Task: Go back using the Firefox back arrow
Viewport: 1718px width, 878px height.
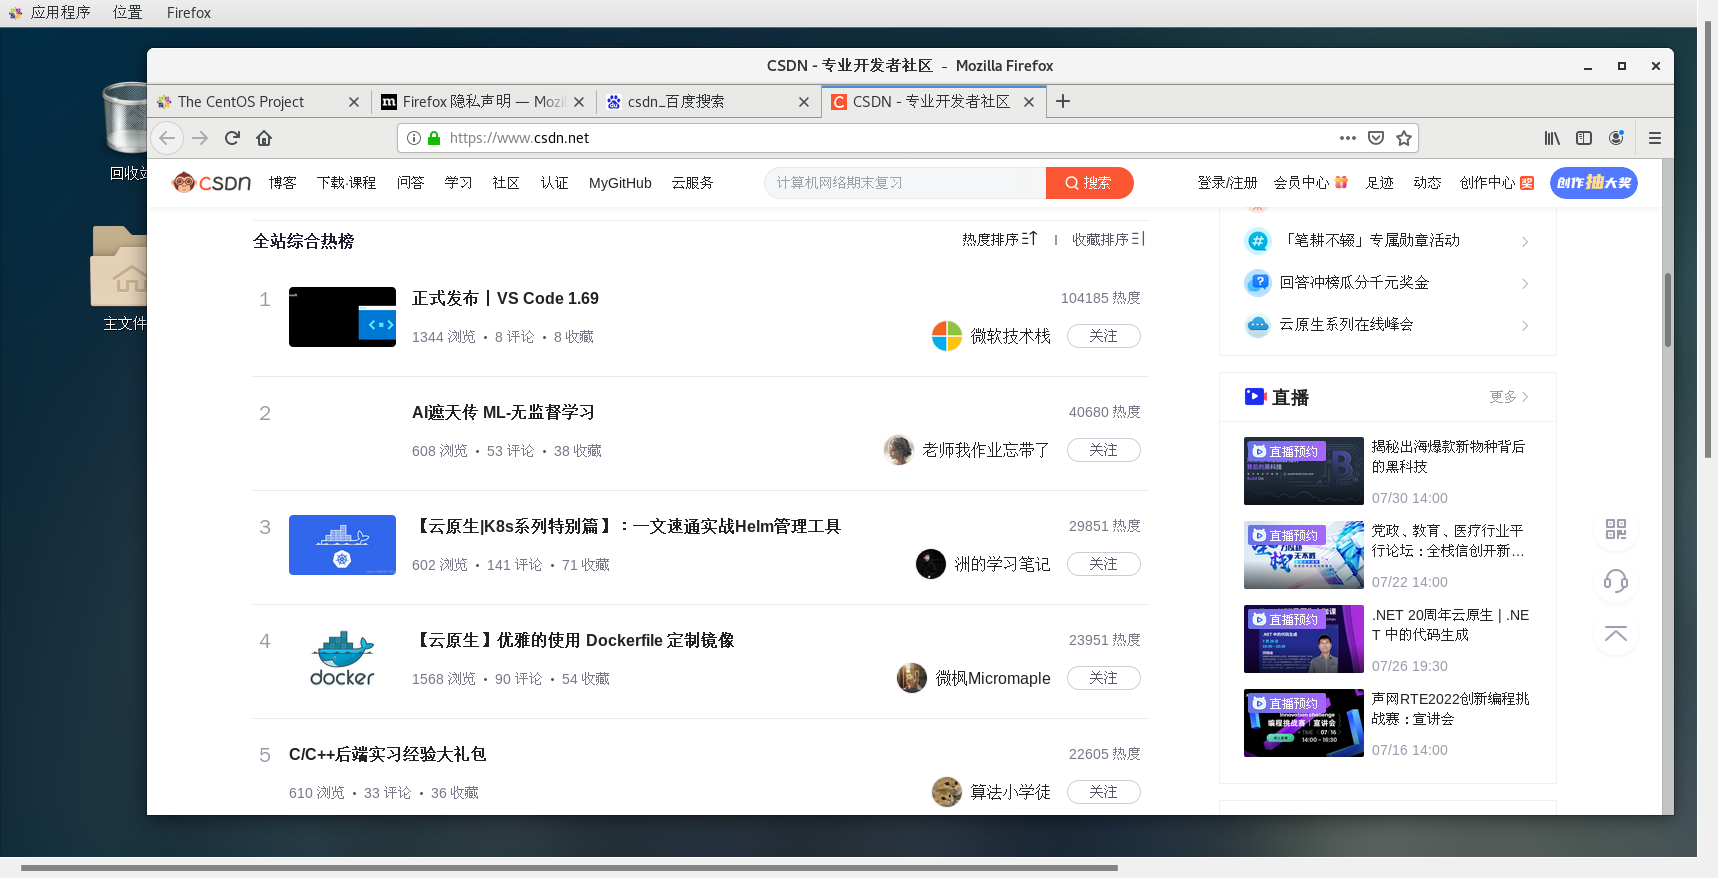Action: pyautogui.click(x=167, y=138)
